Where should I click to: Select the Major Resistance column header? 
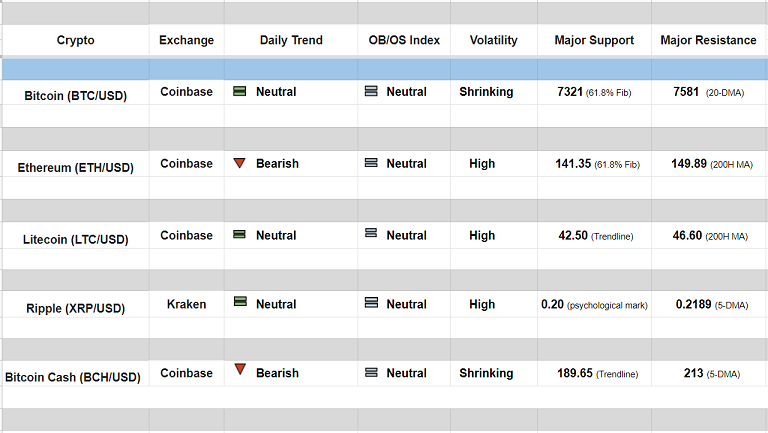(709, 40)
